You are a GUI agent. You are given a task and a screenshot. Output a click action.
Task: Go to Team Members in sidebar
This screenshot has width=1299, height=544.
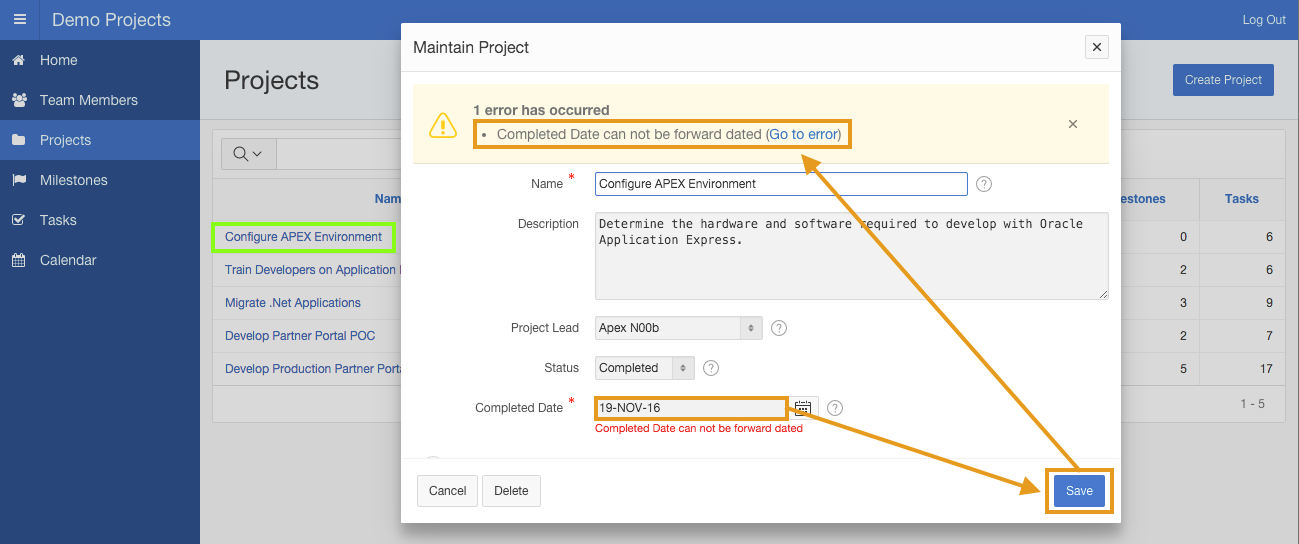88,100
